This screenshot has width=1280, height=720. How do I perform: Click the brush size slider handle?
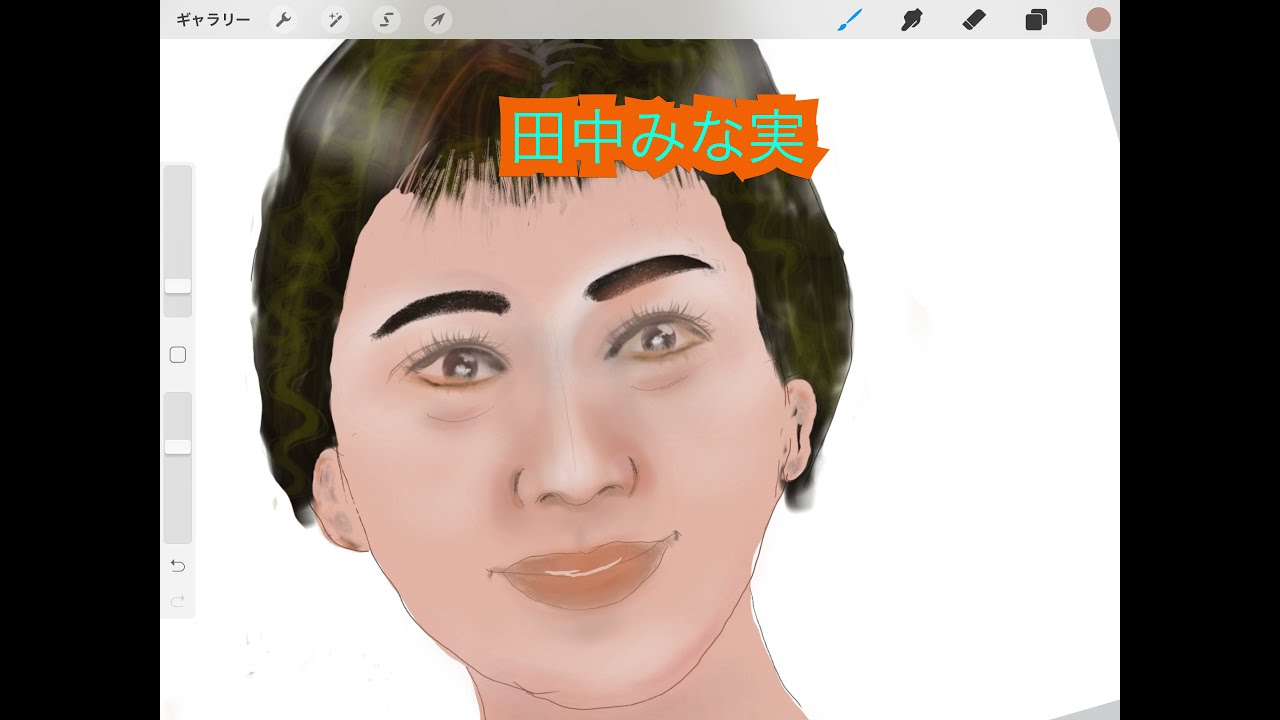[x=178, y=286]
